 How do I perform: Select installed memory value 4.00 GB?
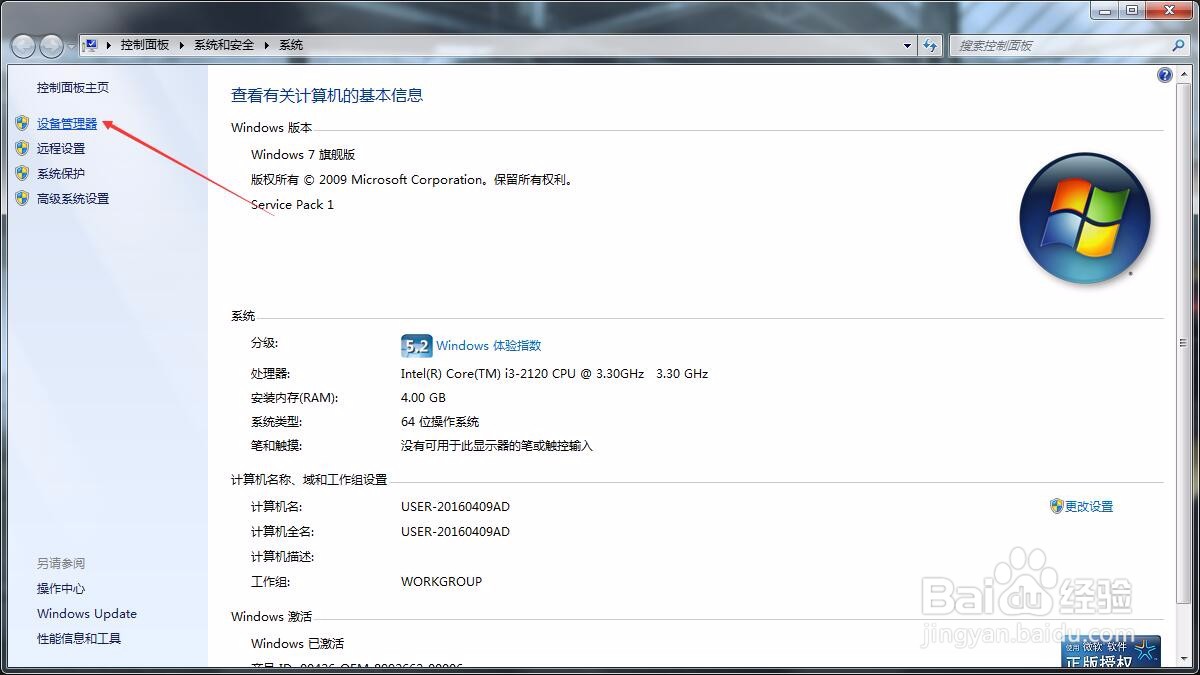point(423,398)
